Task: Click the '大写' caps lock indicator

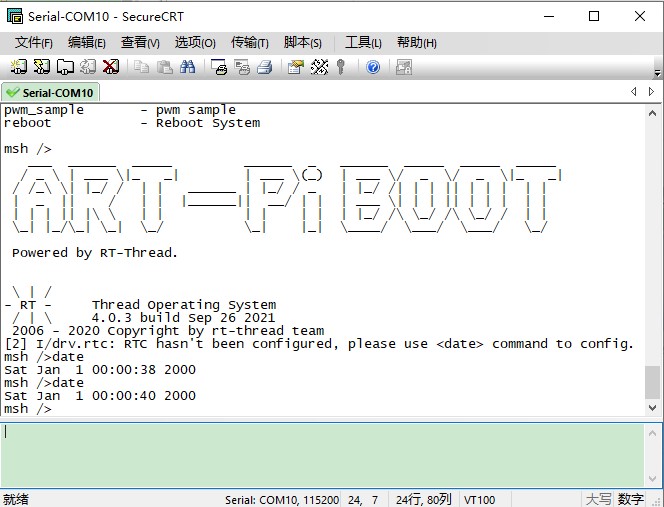Action: (598, 499)
